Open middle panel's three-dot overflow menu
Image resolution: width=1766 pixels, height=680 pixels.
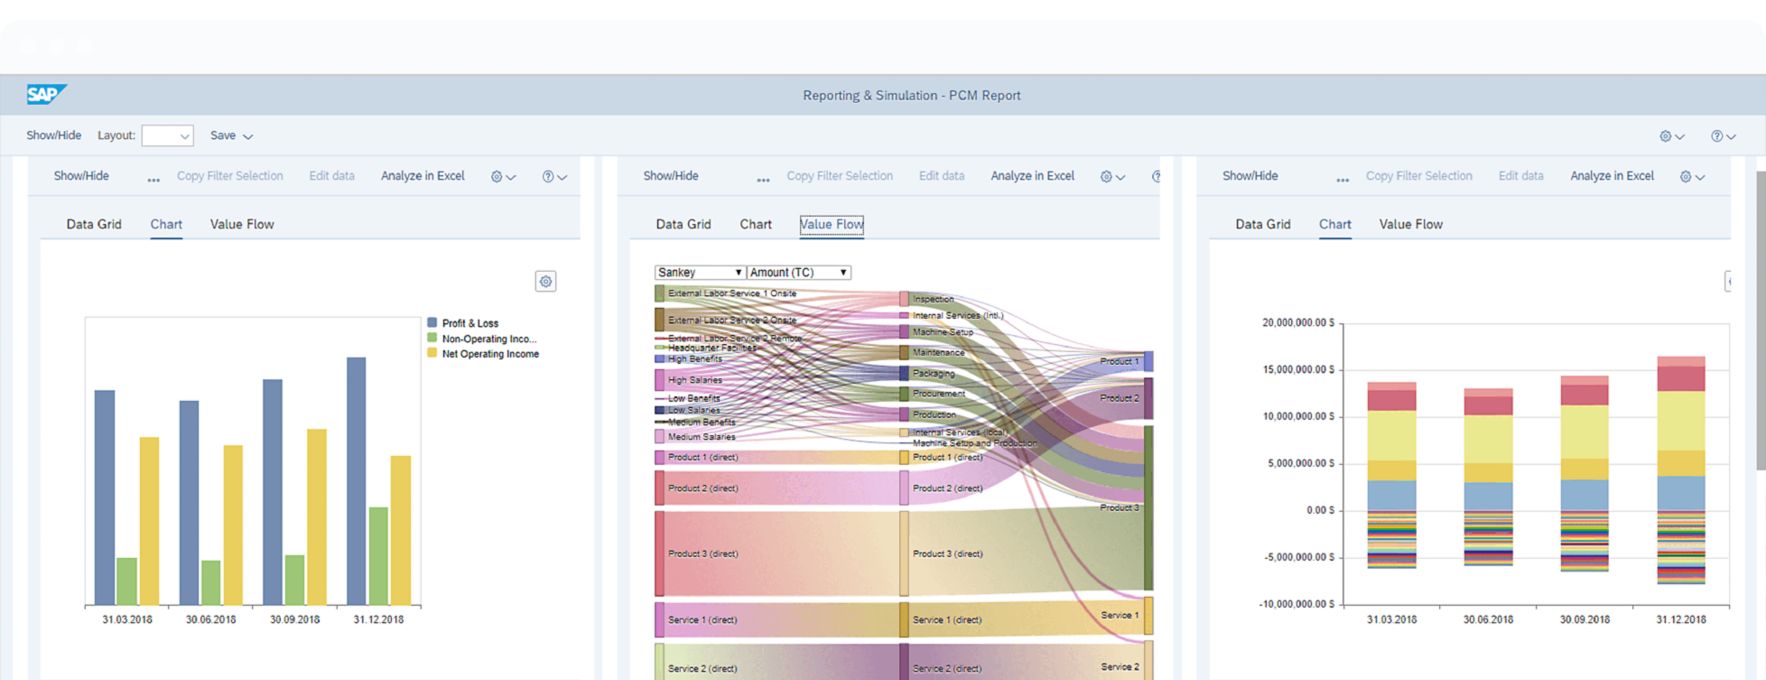[x=763, y=179]
